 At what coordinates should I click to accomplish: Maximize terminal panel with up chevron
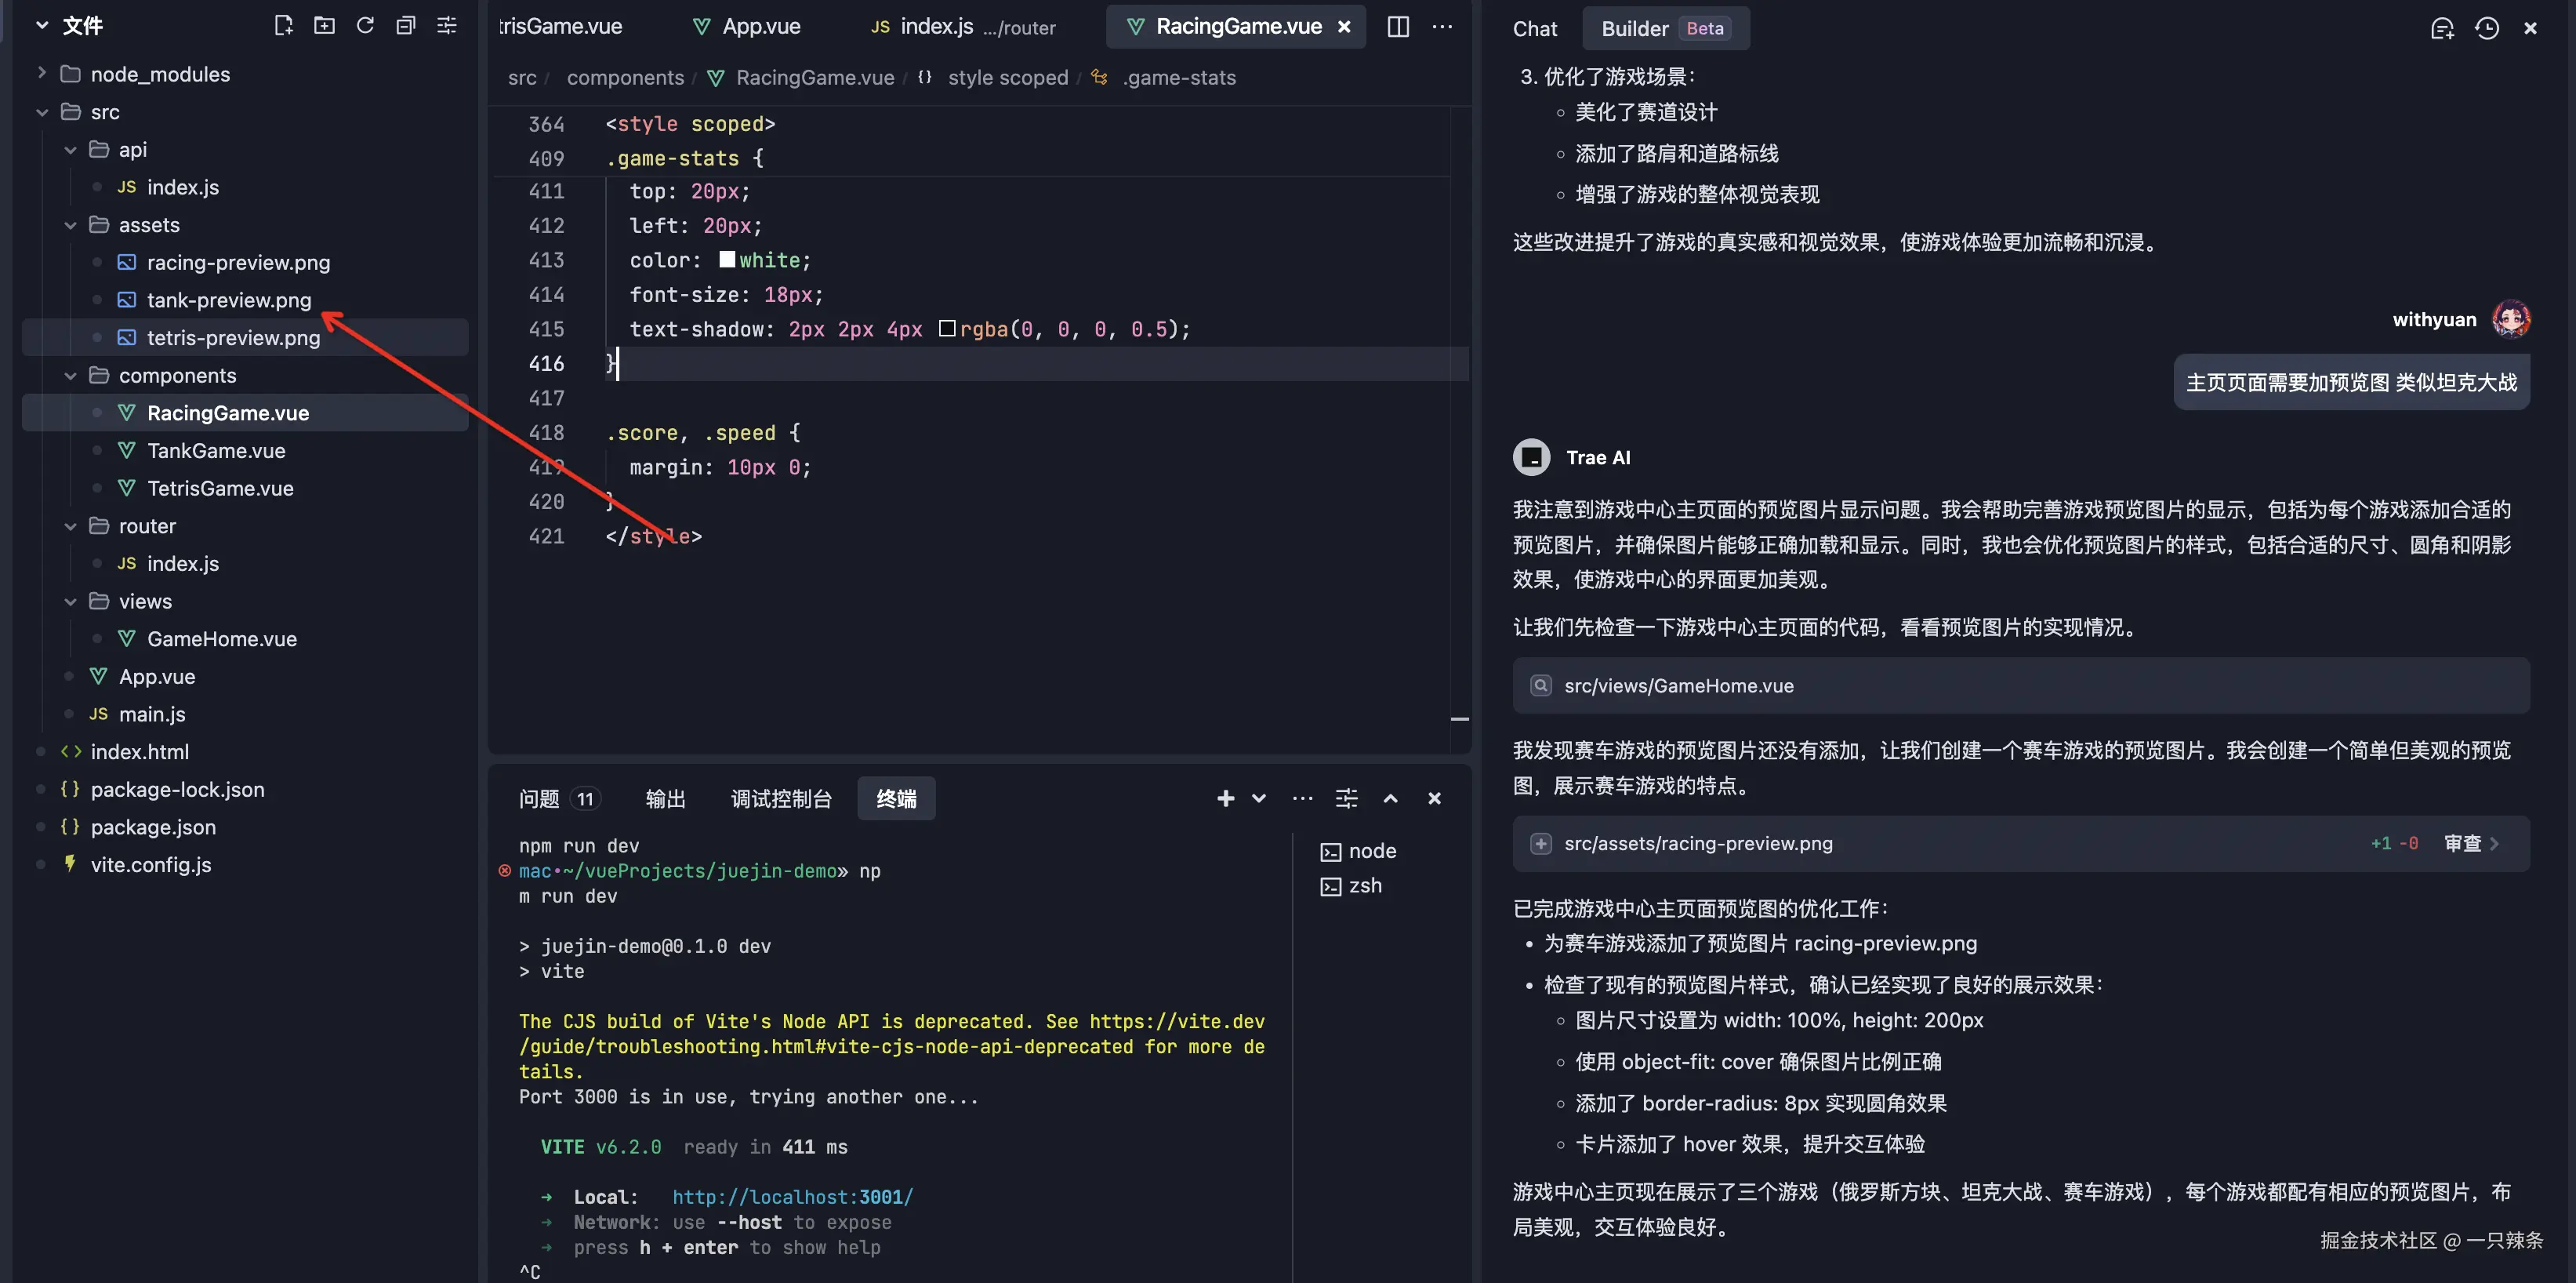(1390, 798)
